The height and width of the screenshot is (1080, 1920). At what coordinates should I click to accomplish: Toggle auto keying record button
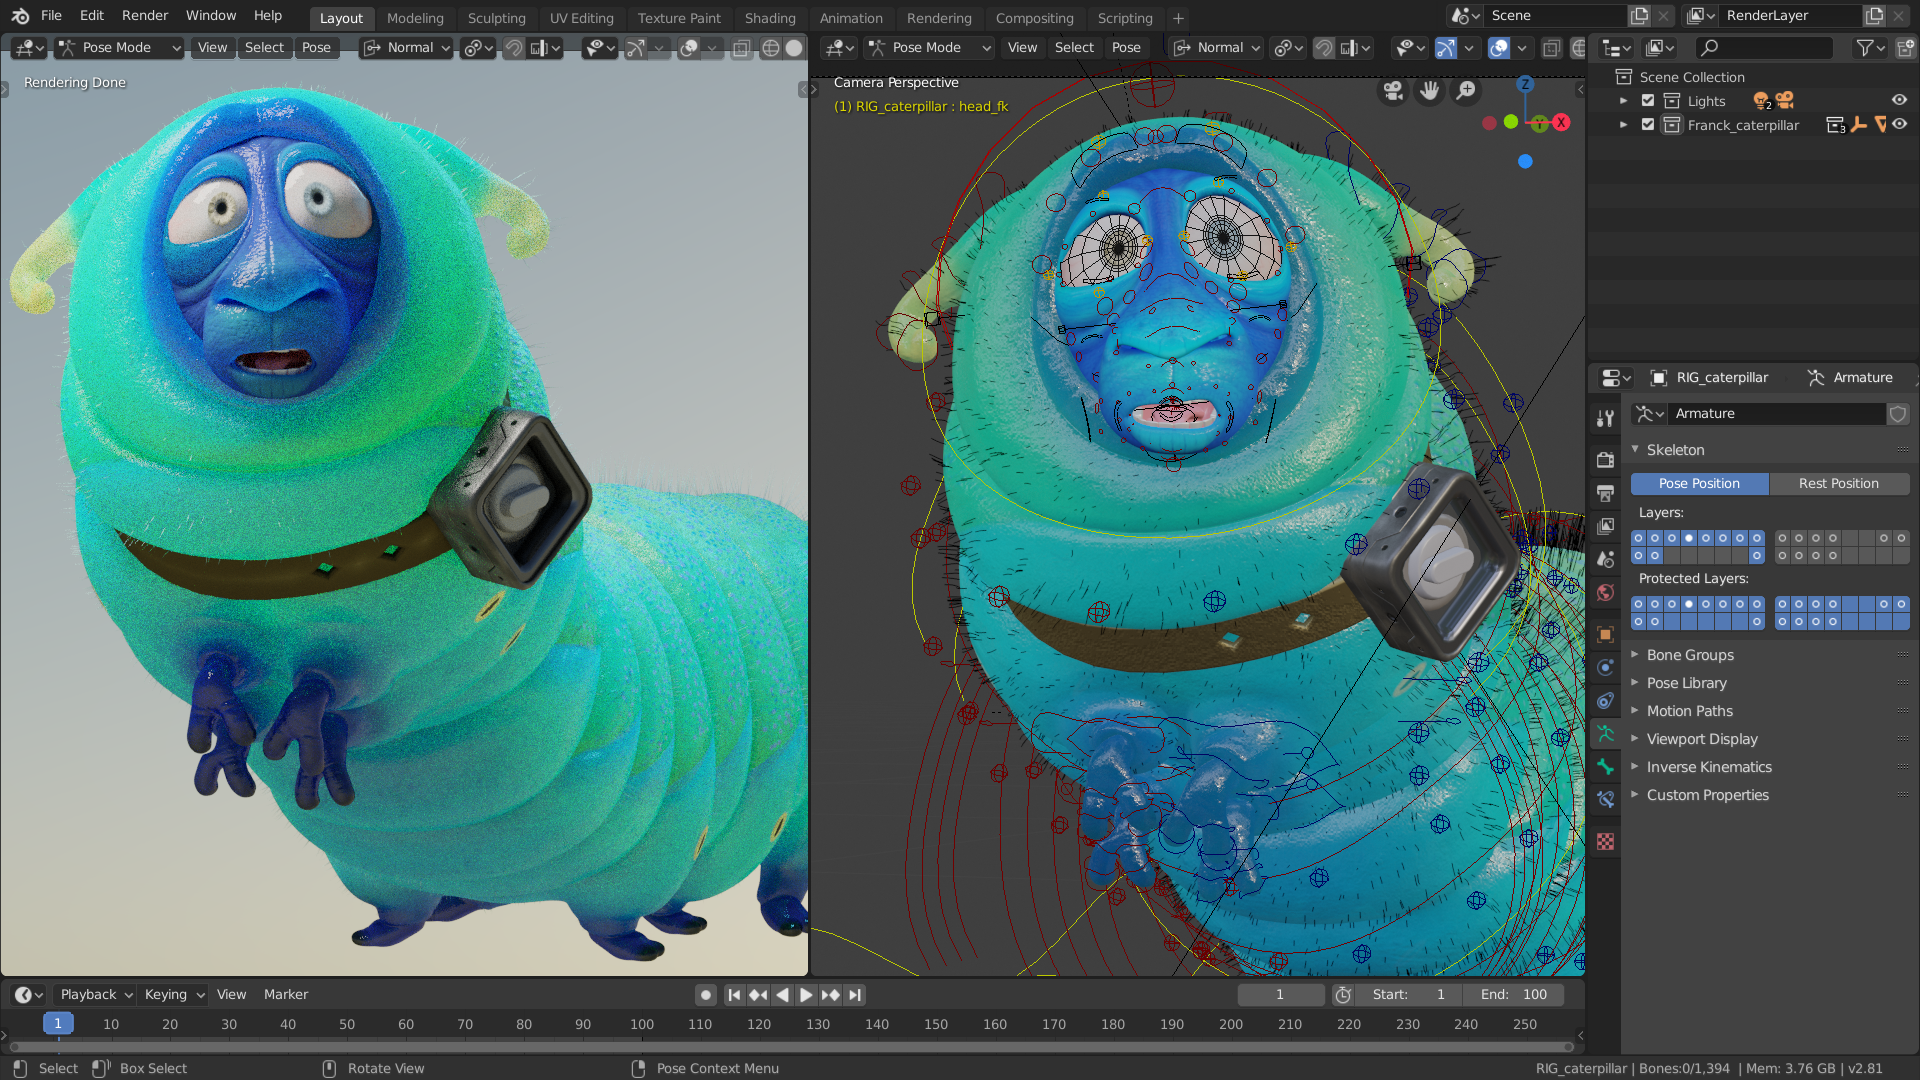tap(706, 995)
